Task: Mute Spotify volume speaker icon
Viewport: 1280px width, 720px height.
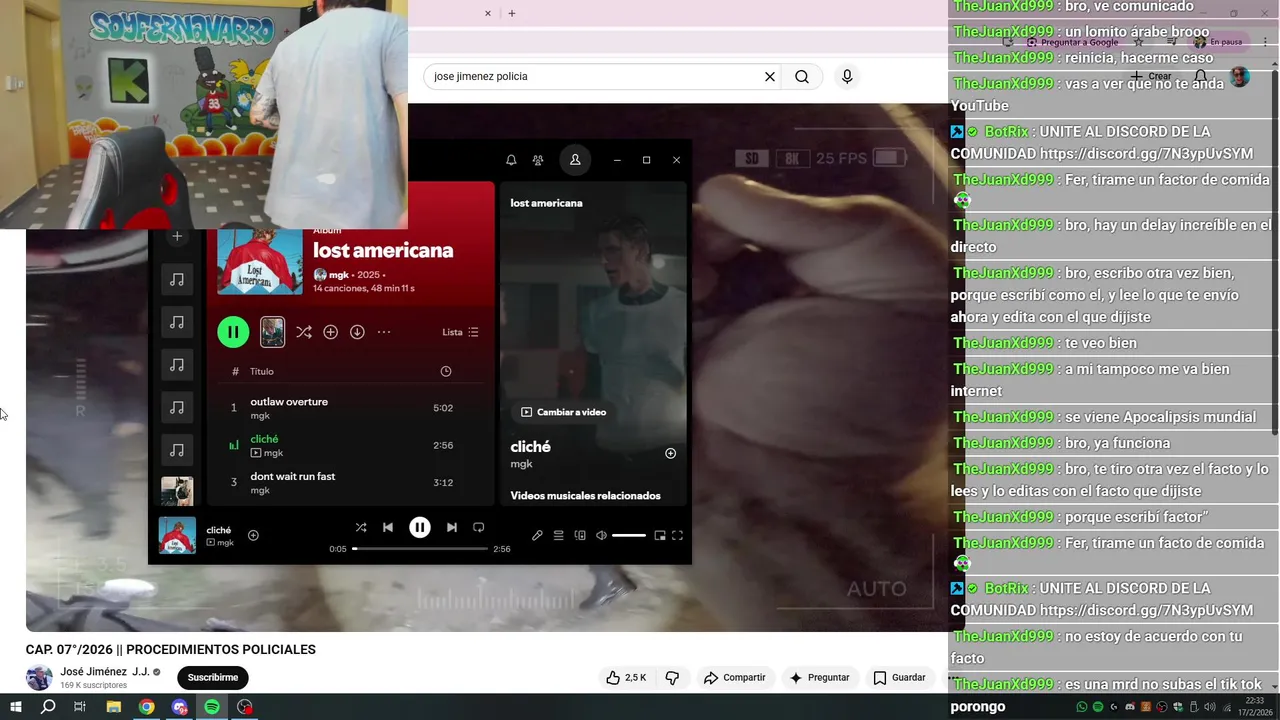Action: 601,536
